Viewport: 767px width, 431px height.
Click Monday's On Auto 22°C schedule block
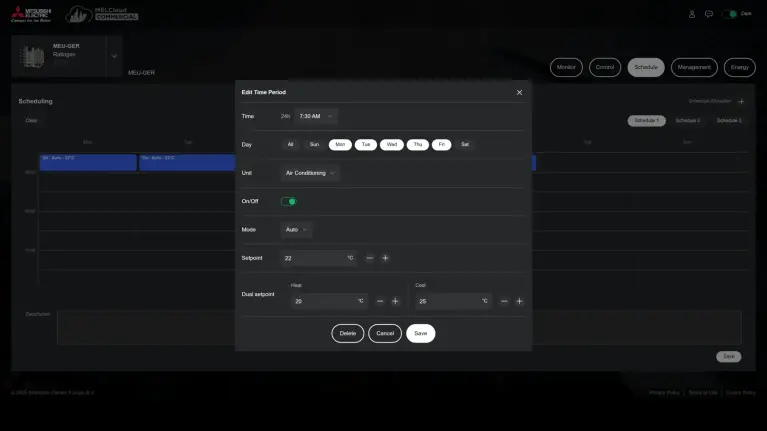click(x=88, y=162)
